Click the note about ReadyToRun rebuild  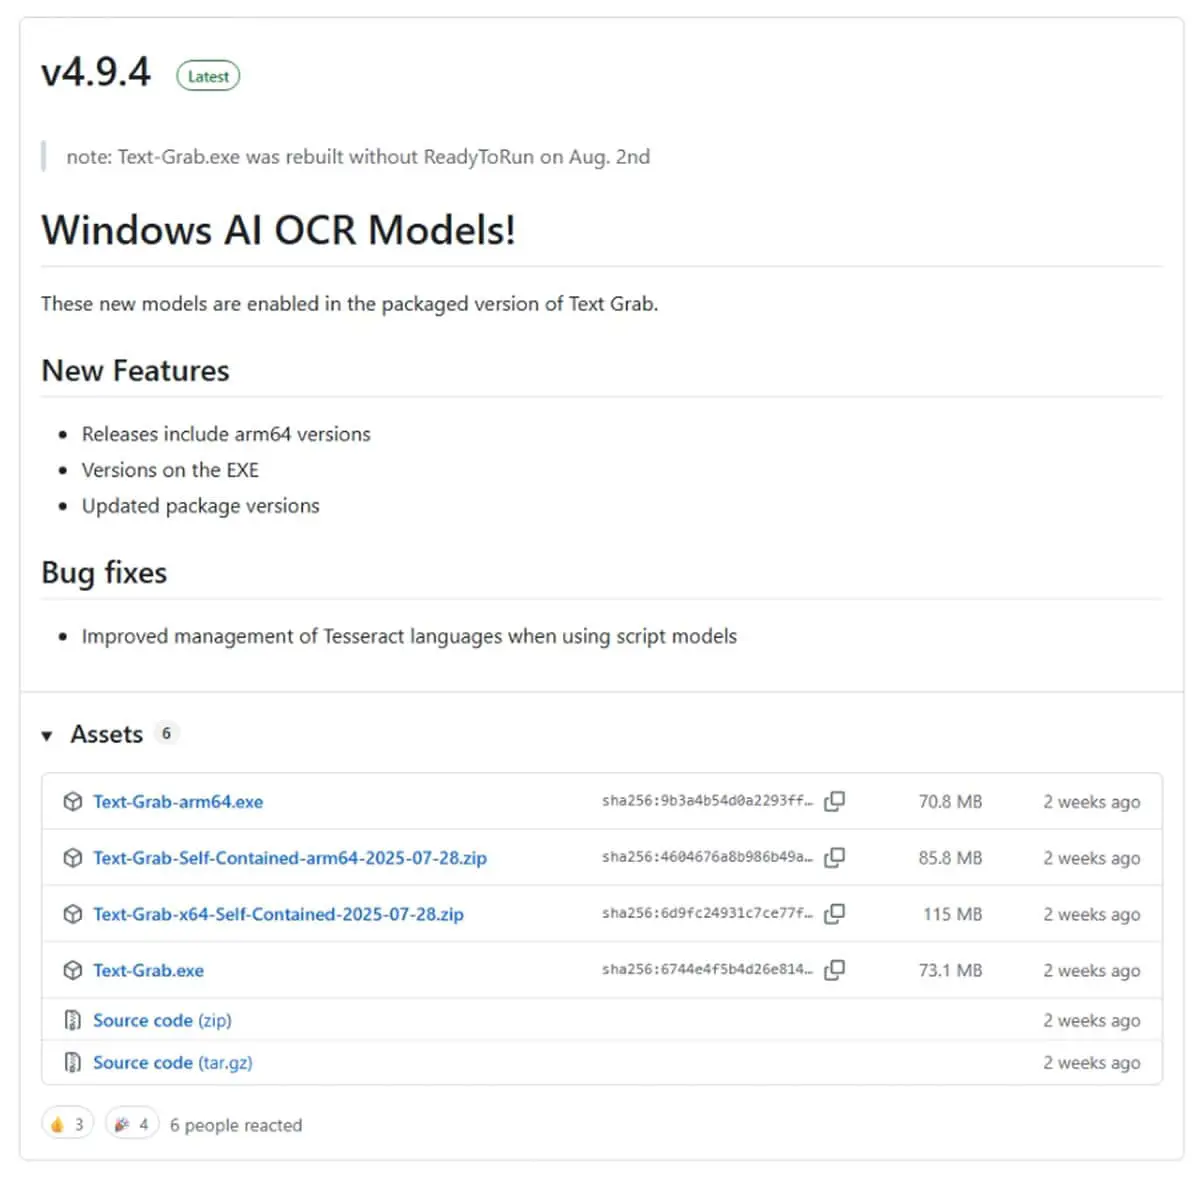(x=358, y=157)
